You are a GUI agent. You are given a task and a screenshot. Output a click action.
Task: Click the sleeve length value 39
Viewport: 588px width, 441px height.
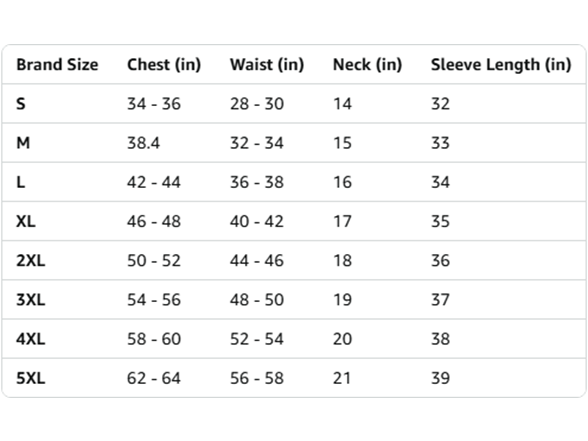(440, 378)
